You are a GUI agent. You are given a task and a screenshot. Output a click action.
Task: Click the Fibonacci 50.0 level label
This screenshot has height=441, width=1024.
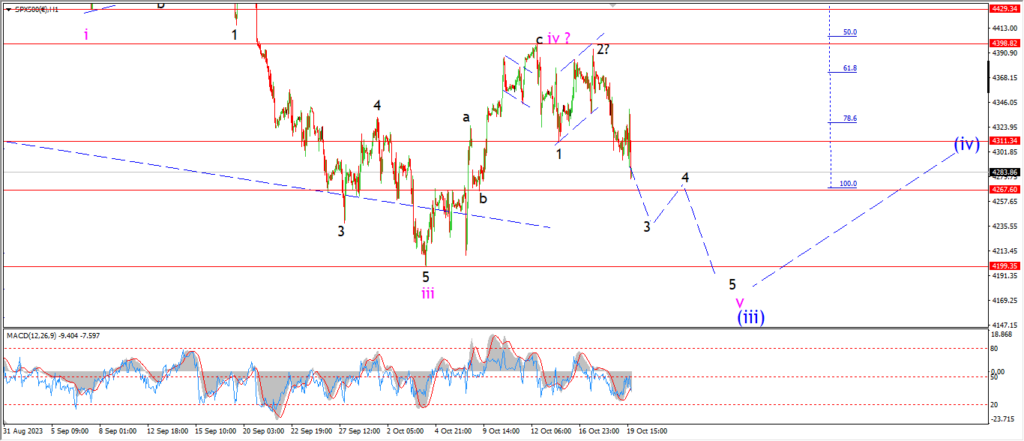849,32
